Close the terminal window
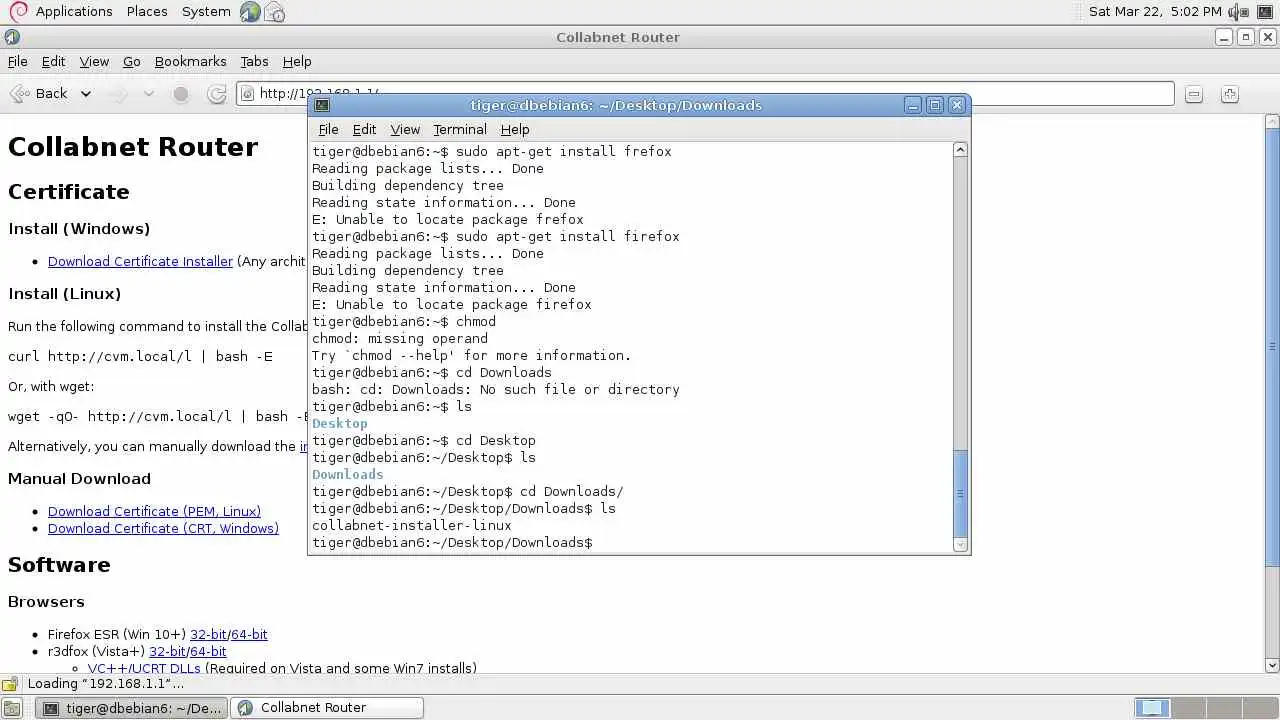The width and height of the screenshot is (1280, 720). point(957,105)
